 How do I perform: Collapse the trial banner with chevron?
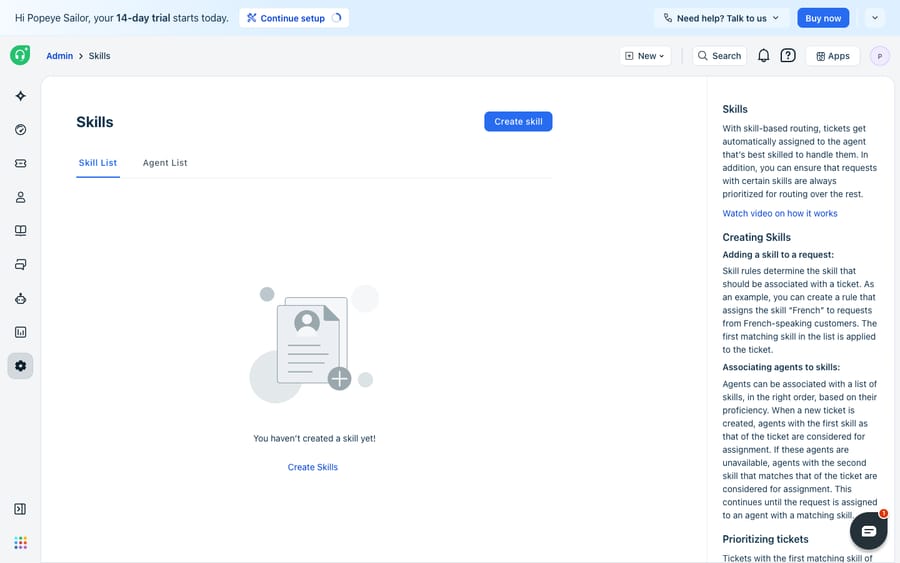[875, 18]
